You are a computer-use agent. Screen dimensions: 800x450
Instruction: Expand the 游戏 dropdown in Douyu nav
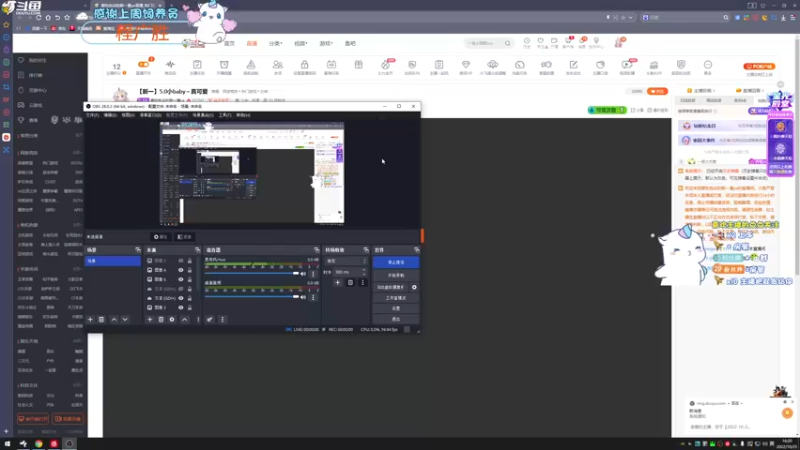[326, 43]
